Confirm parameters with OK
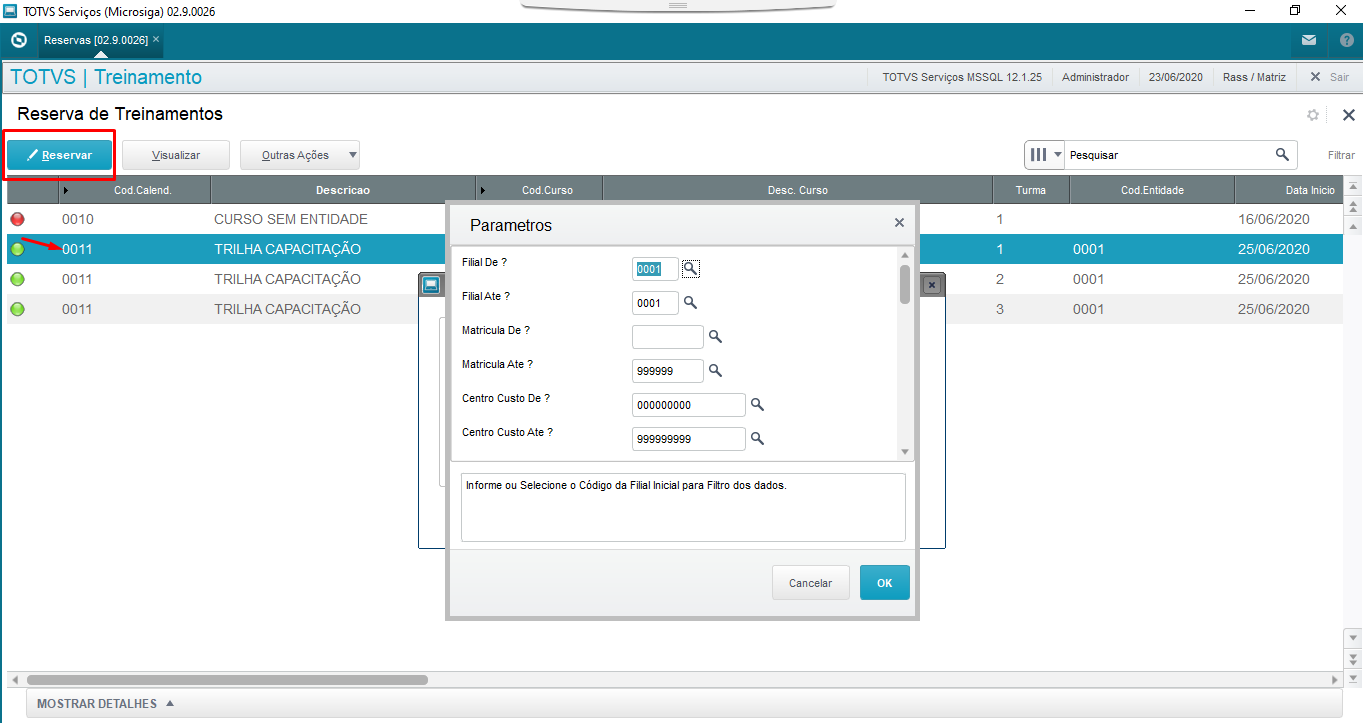 [885, 583]
